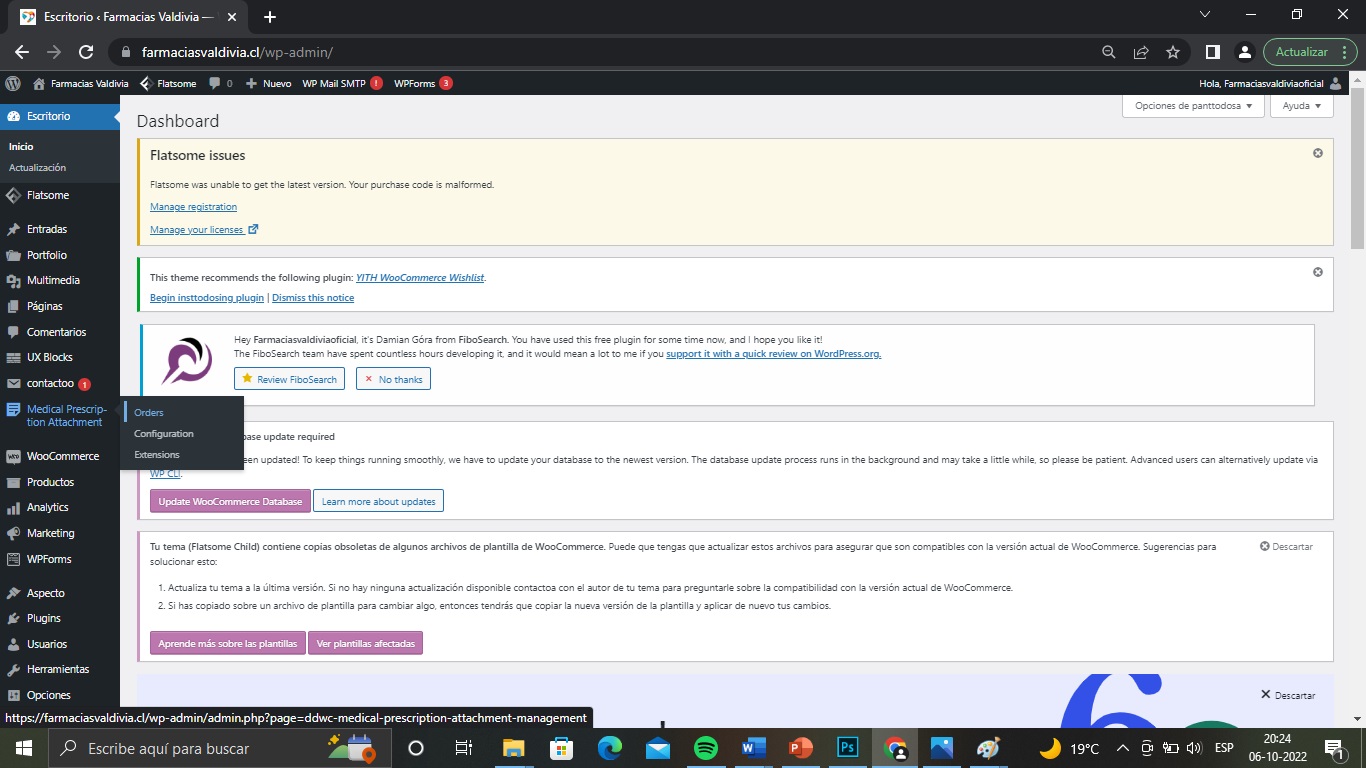Click Descartar on the template notice
The width and height of the screenshot is (1366, 768).
(1286, 547)
